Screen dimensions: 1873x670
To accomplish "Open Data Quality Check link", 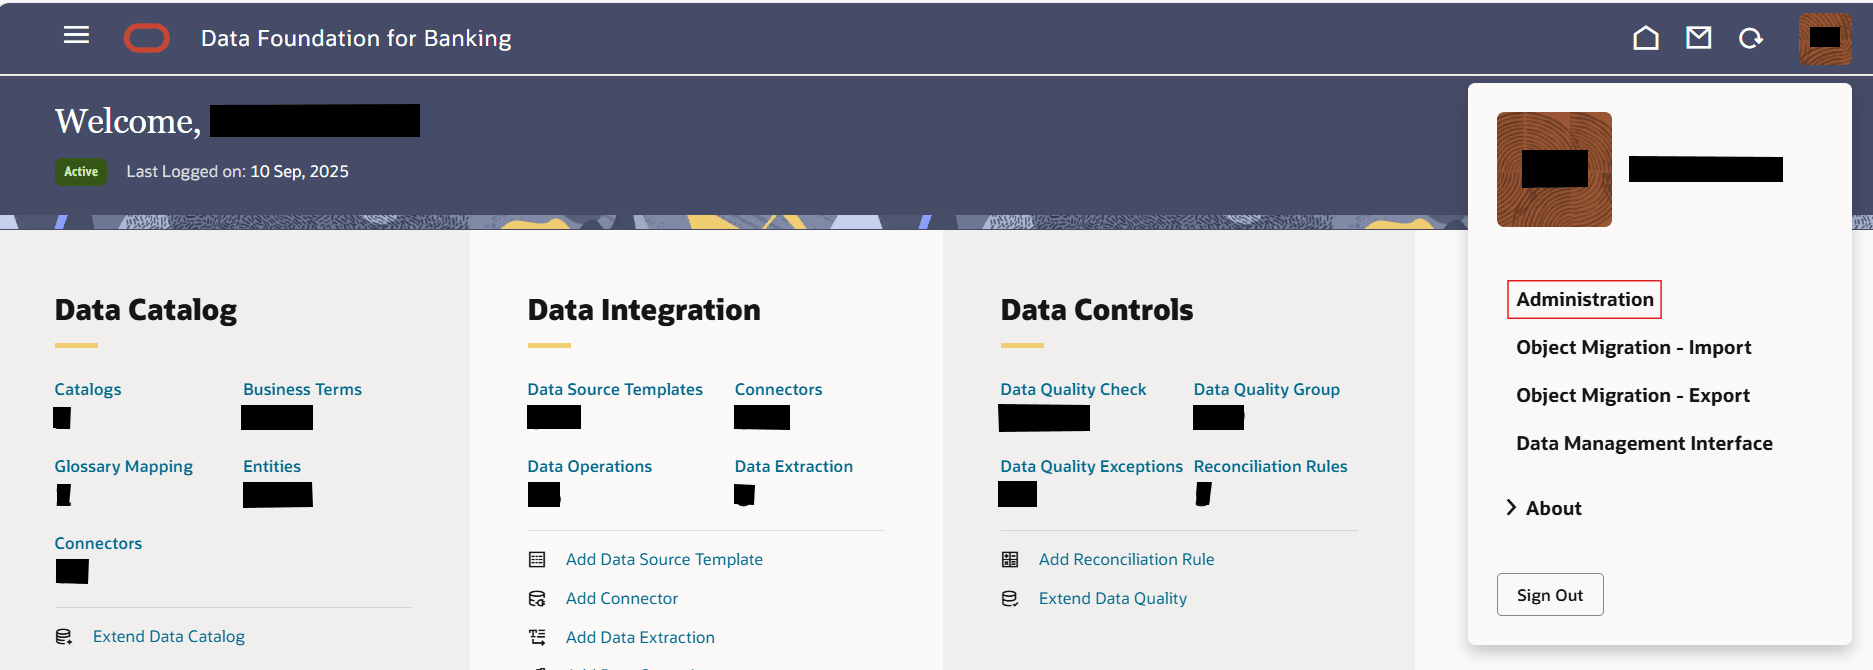I will pyautogui.click(x=1073, y=389).
